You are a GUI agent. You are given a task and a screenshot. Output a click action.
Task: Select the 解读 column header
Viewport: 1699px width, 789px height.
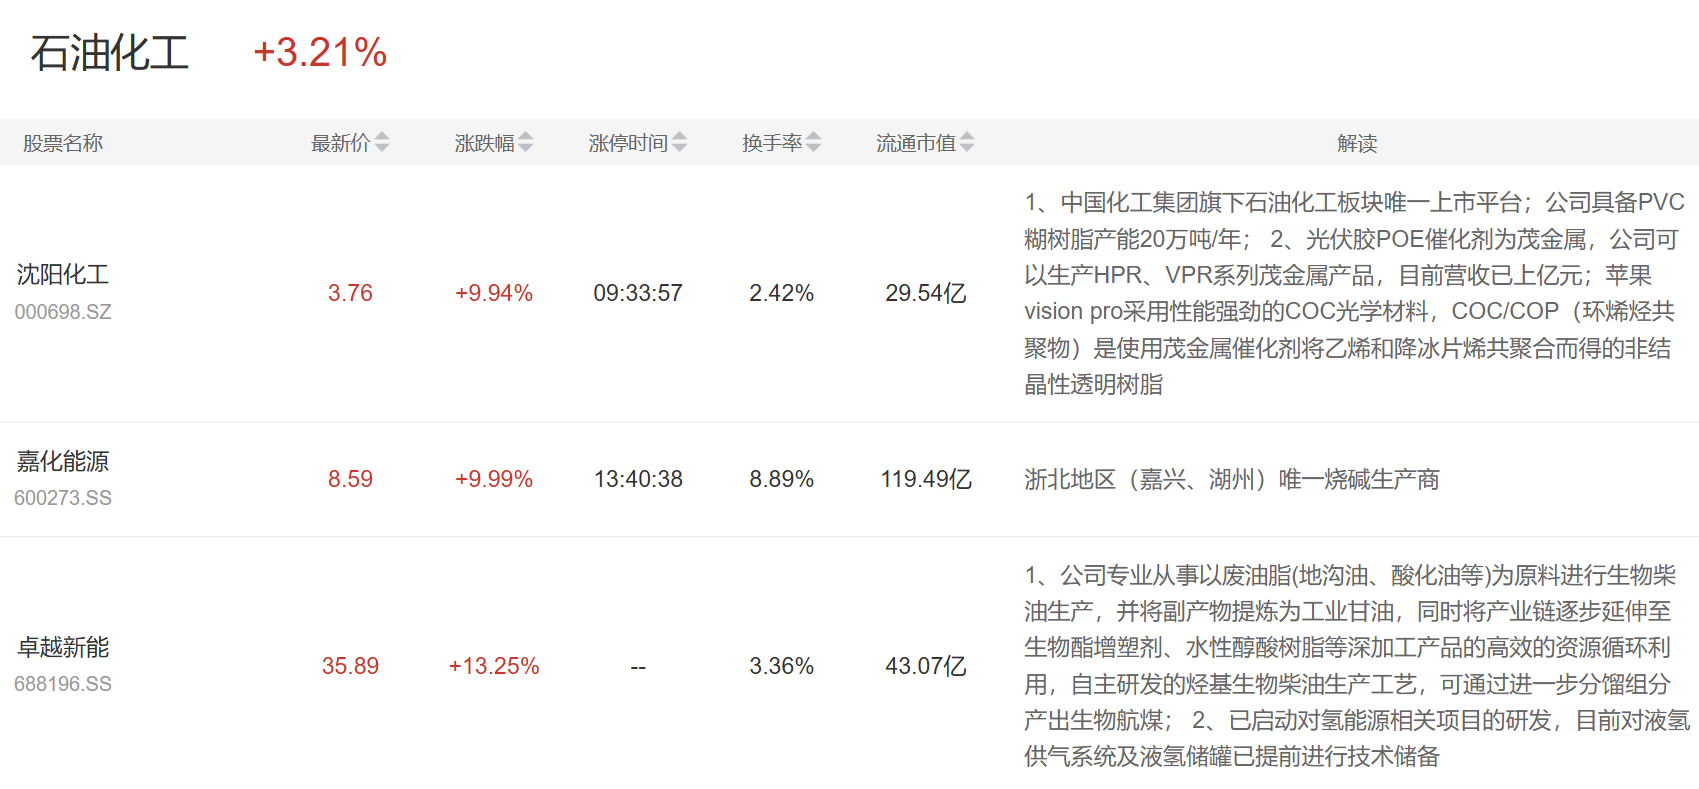pos(1357,143)
